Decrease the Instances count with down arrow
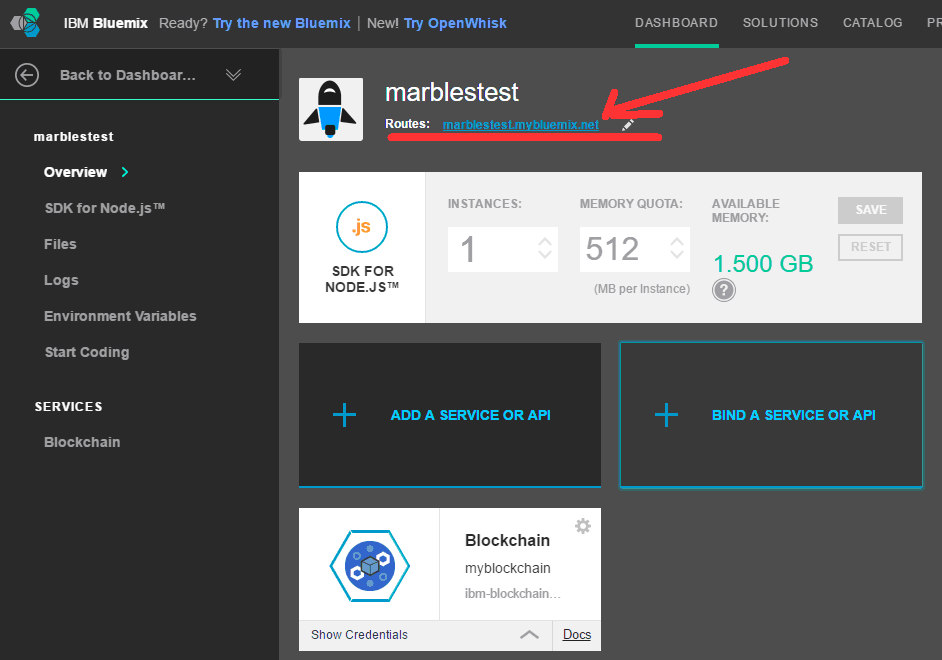 click(545, 254)
